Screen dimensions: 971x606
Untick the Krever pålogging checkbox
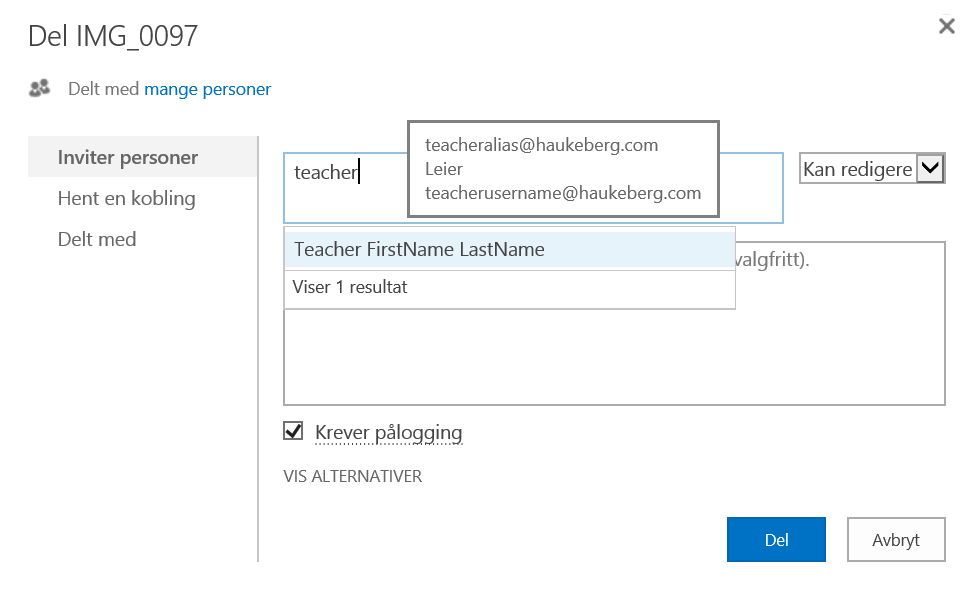(294, 431)
